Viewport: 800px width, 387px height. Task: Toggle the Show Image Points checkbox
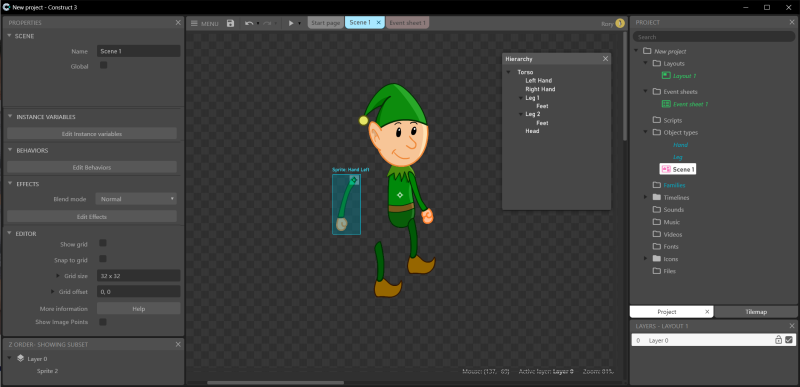[103, 322]
